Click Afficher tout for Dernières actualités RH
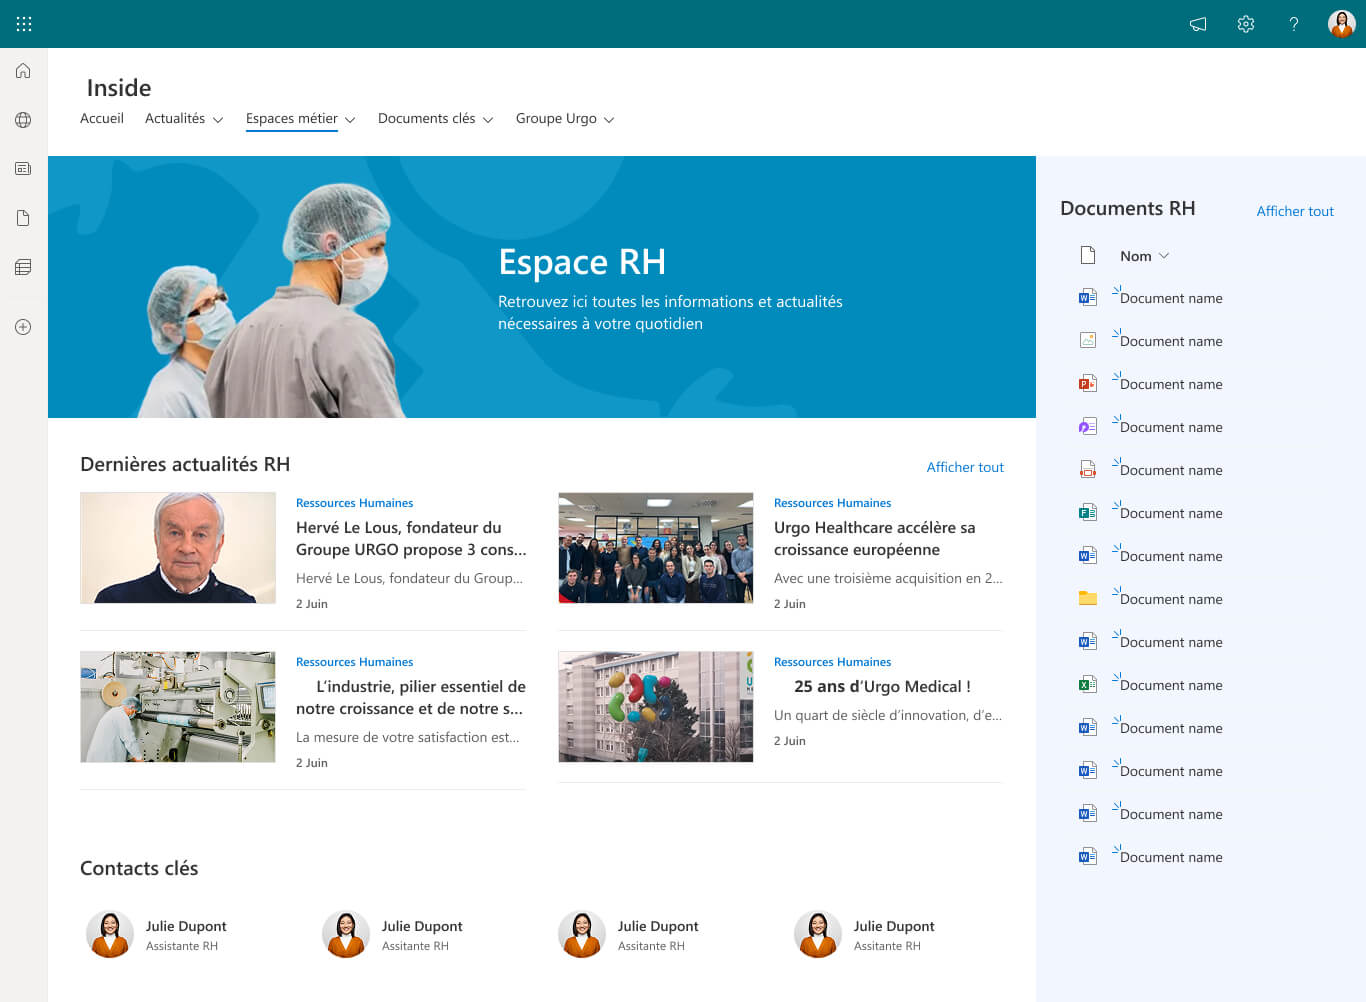Image resolution: width=1366 pixels, height=1002 pixels. tap(965, 467)
